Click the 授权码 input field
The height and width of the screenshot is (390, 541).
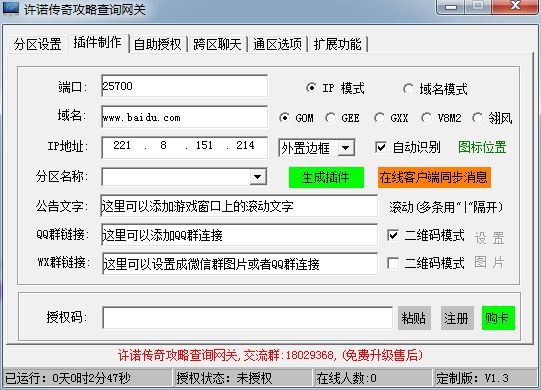(x=247, y=318)
